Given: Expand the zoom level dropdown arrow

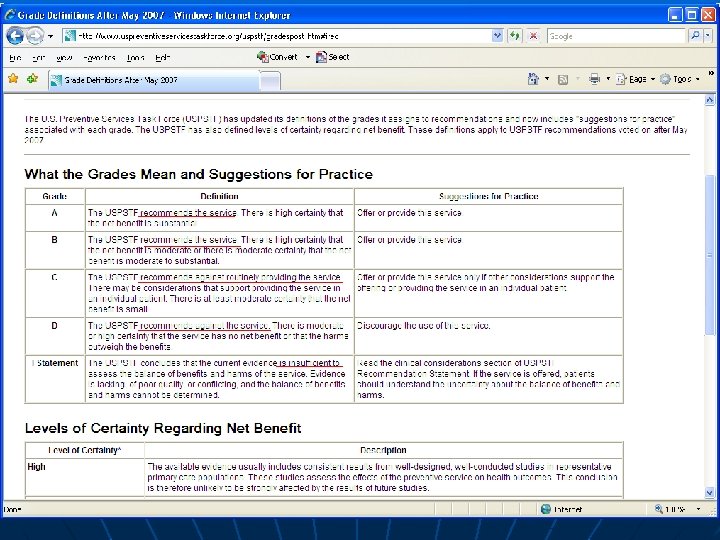Looking at the screenshot, I should pyautogui.click(x=698, y=509).
